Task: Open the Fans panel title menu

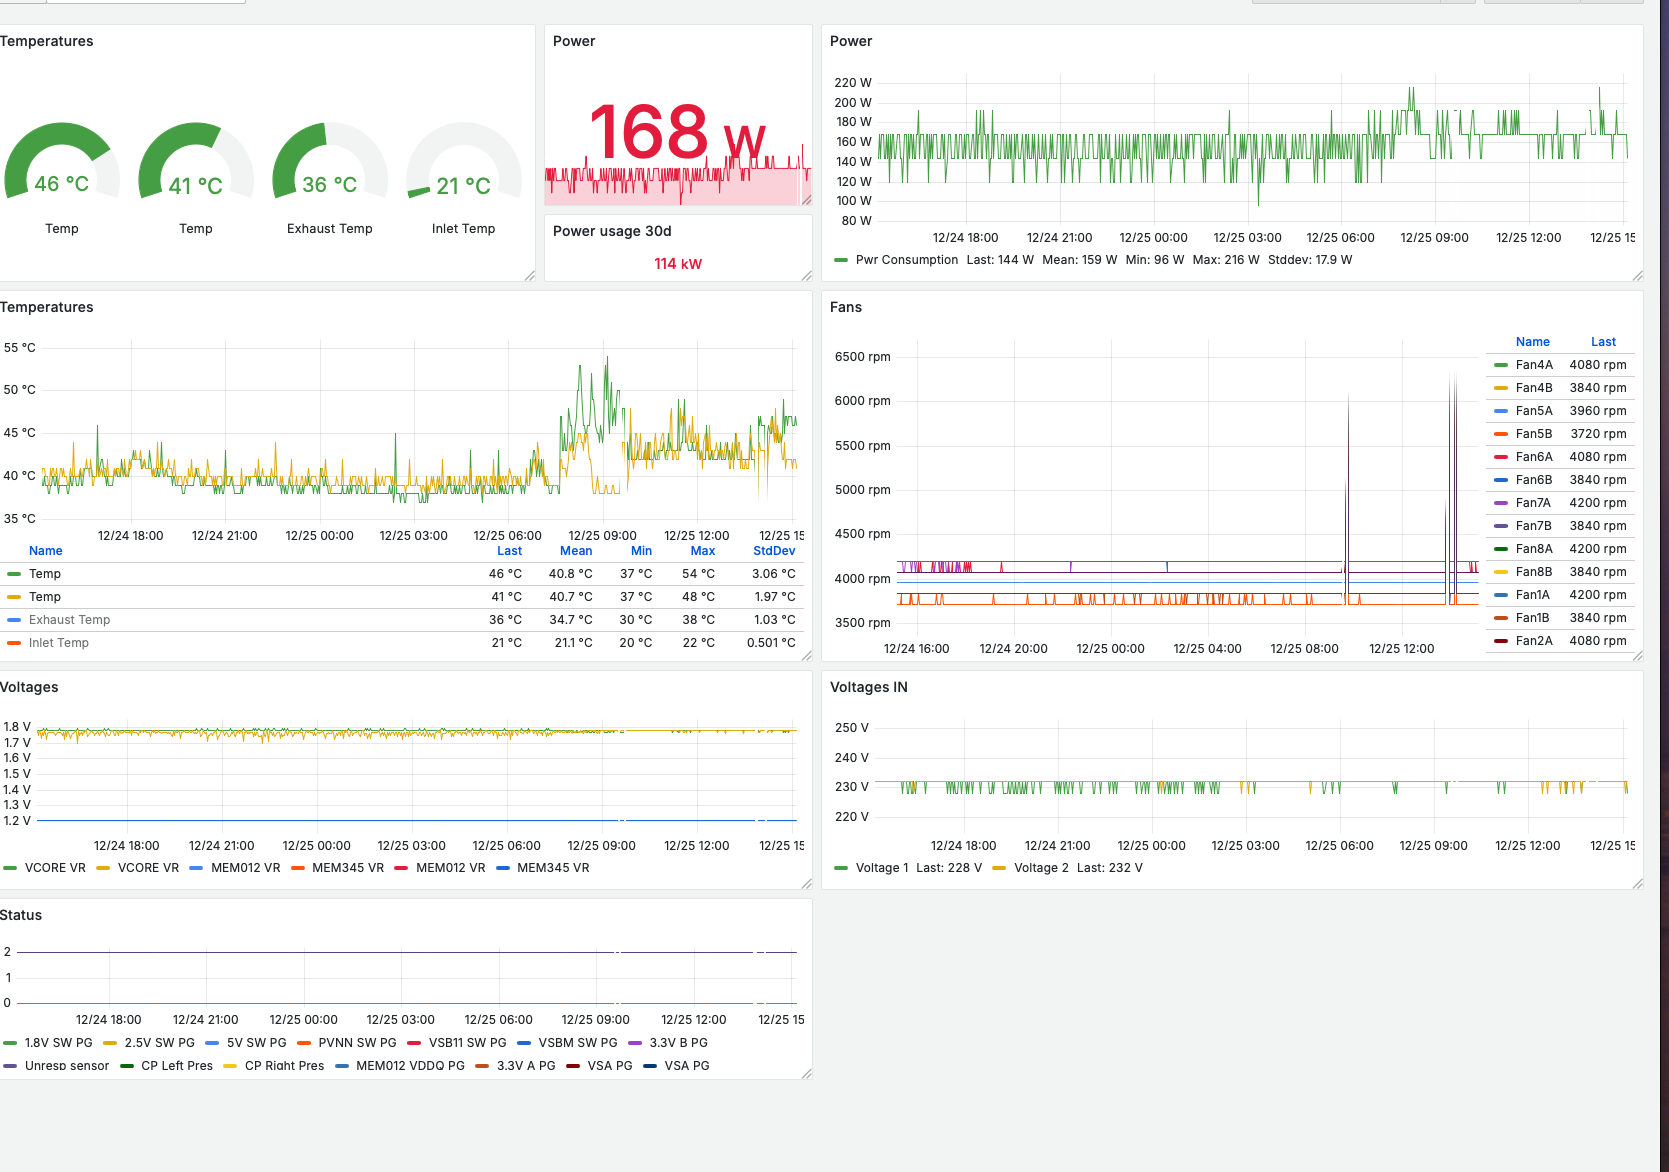Action: pos(846,307)
